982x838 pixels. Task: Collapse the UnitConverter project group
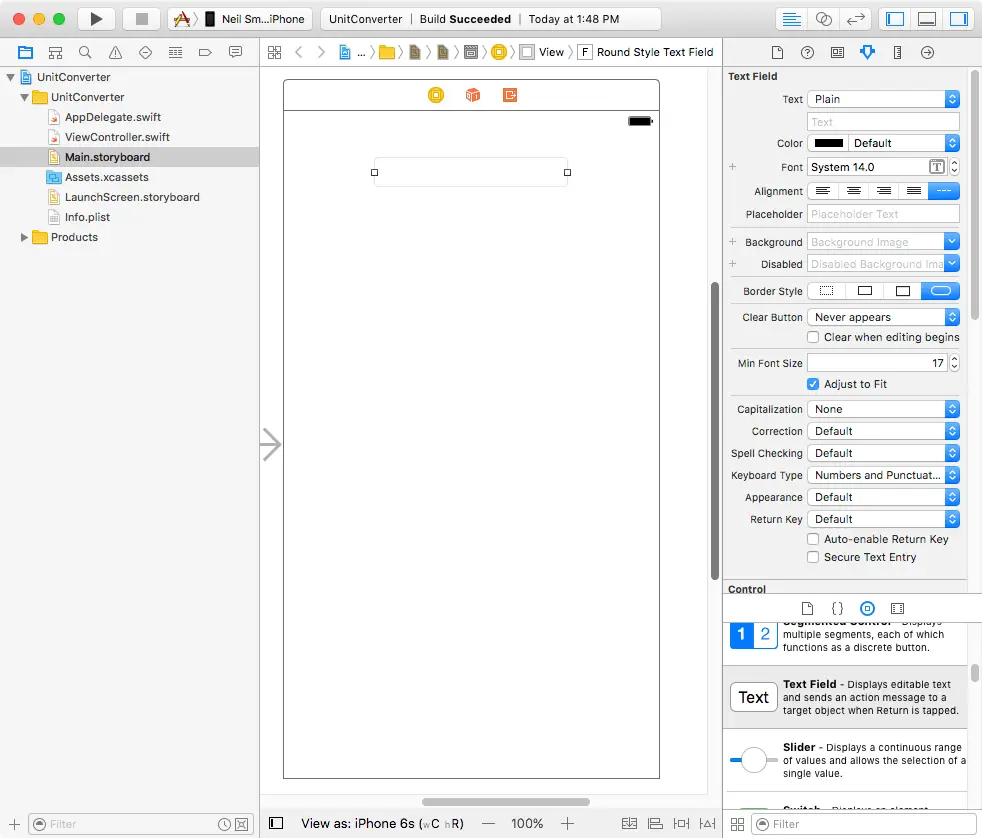click(x=10, y=76)
